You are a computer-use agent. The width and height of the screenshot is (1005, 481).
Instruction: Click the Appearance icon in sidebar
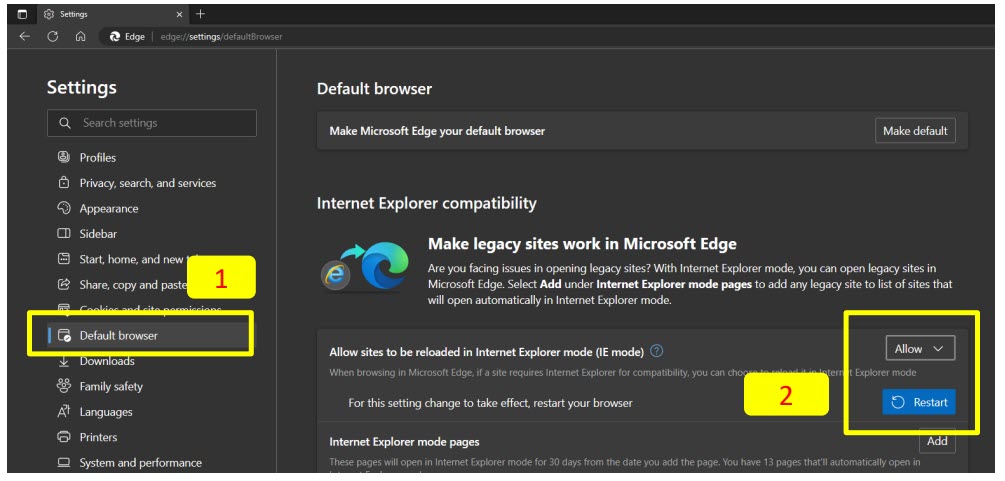pyautogui.click(x=64, y=209)
